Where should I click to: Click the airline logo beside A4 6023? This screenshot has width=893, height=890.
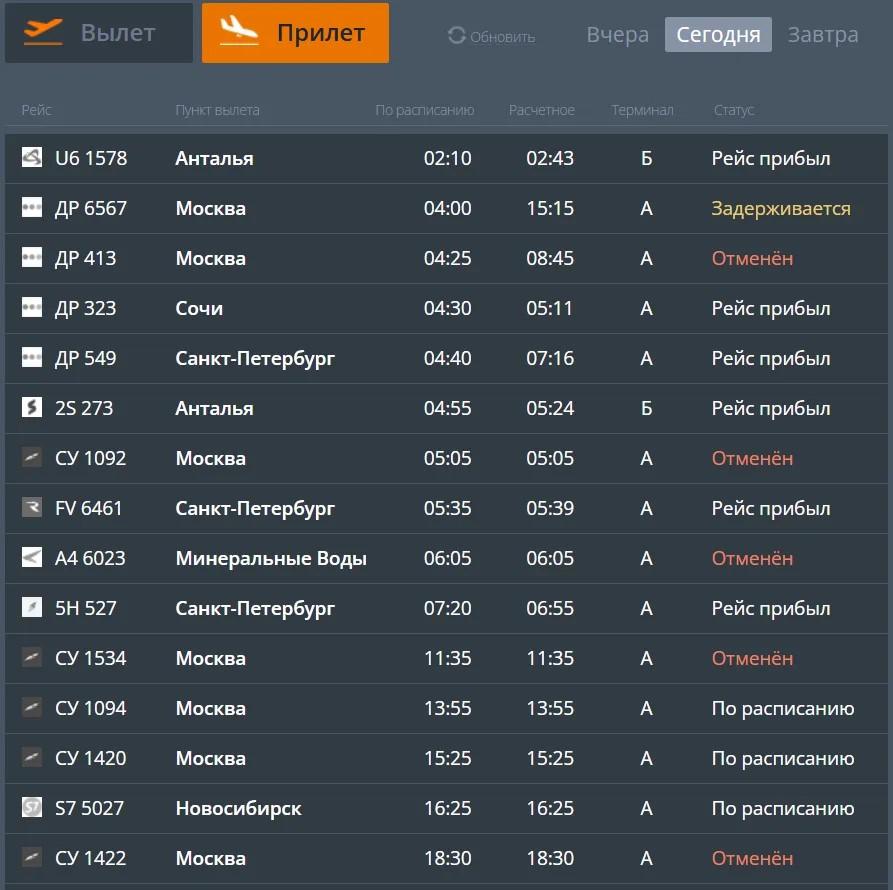click(x=32, y=557)
